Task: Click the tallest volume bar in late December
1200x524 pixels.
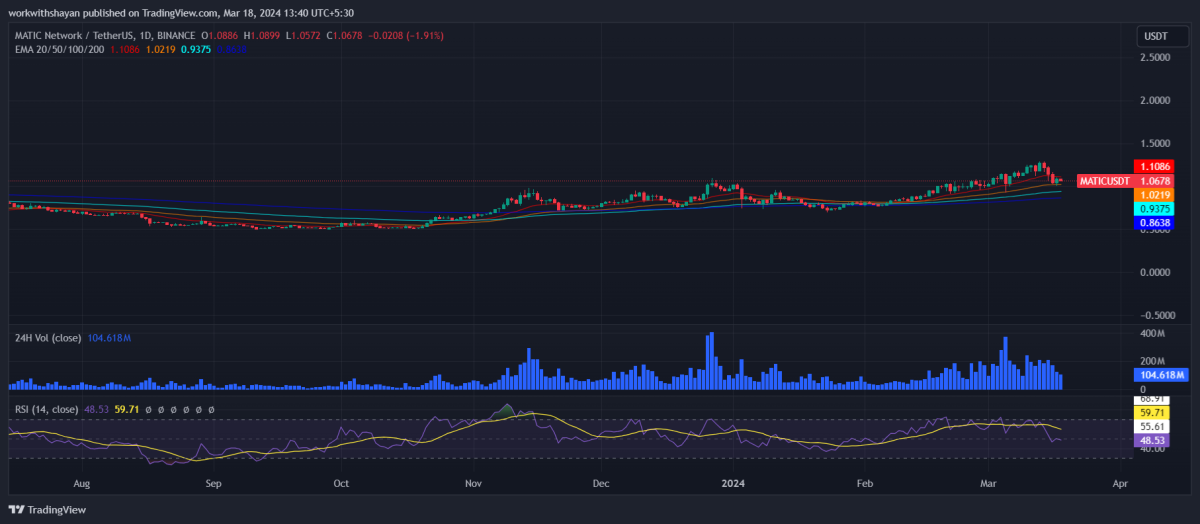Action: coord(710,361)
